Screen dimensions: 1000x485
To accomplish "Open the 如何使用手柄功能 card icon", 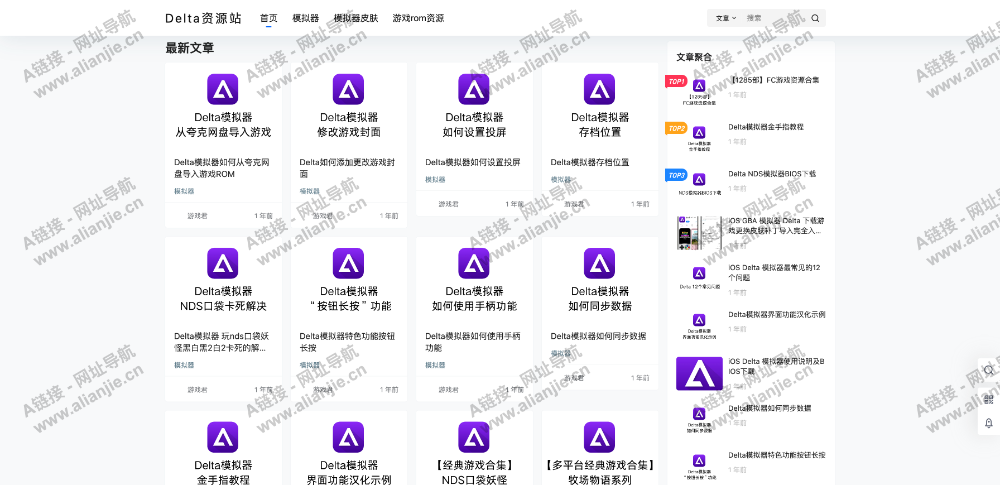I will point(474,264).
